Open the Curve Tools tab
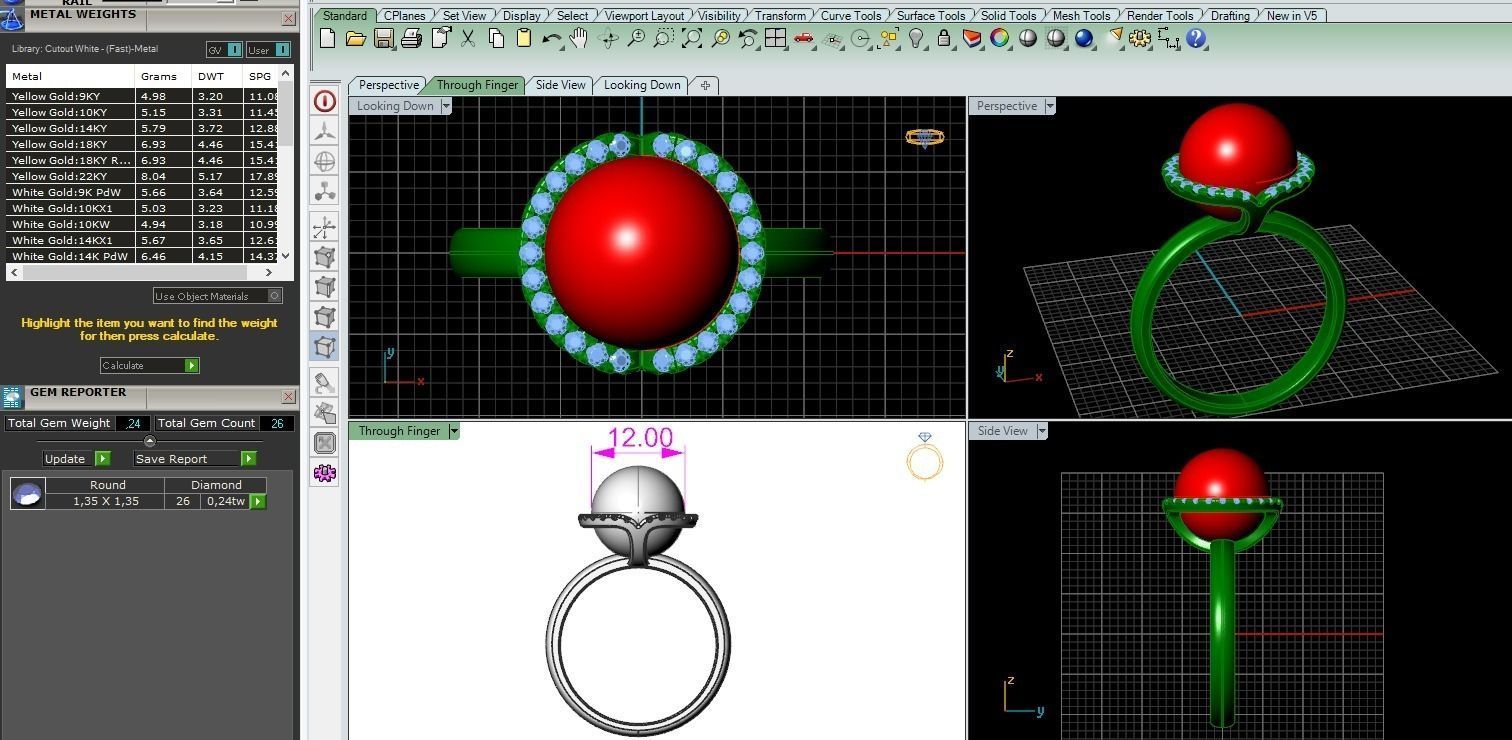This screenshot has width=1512, height=740. pyautogui.click(x=851, y=15)
